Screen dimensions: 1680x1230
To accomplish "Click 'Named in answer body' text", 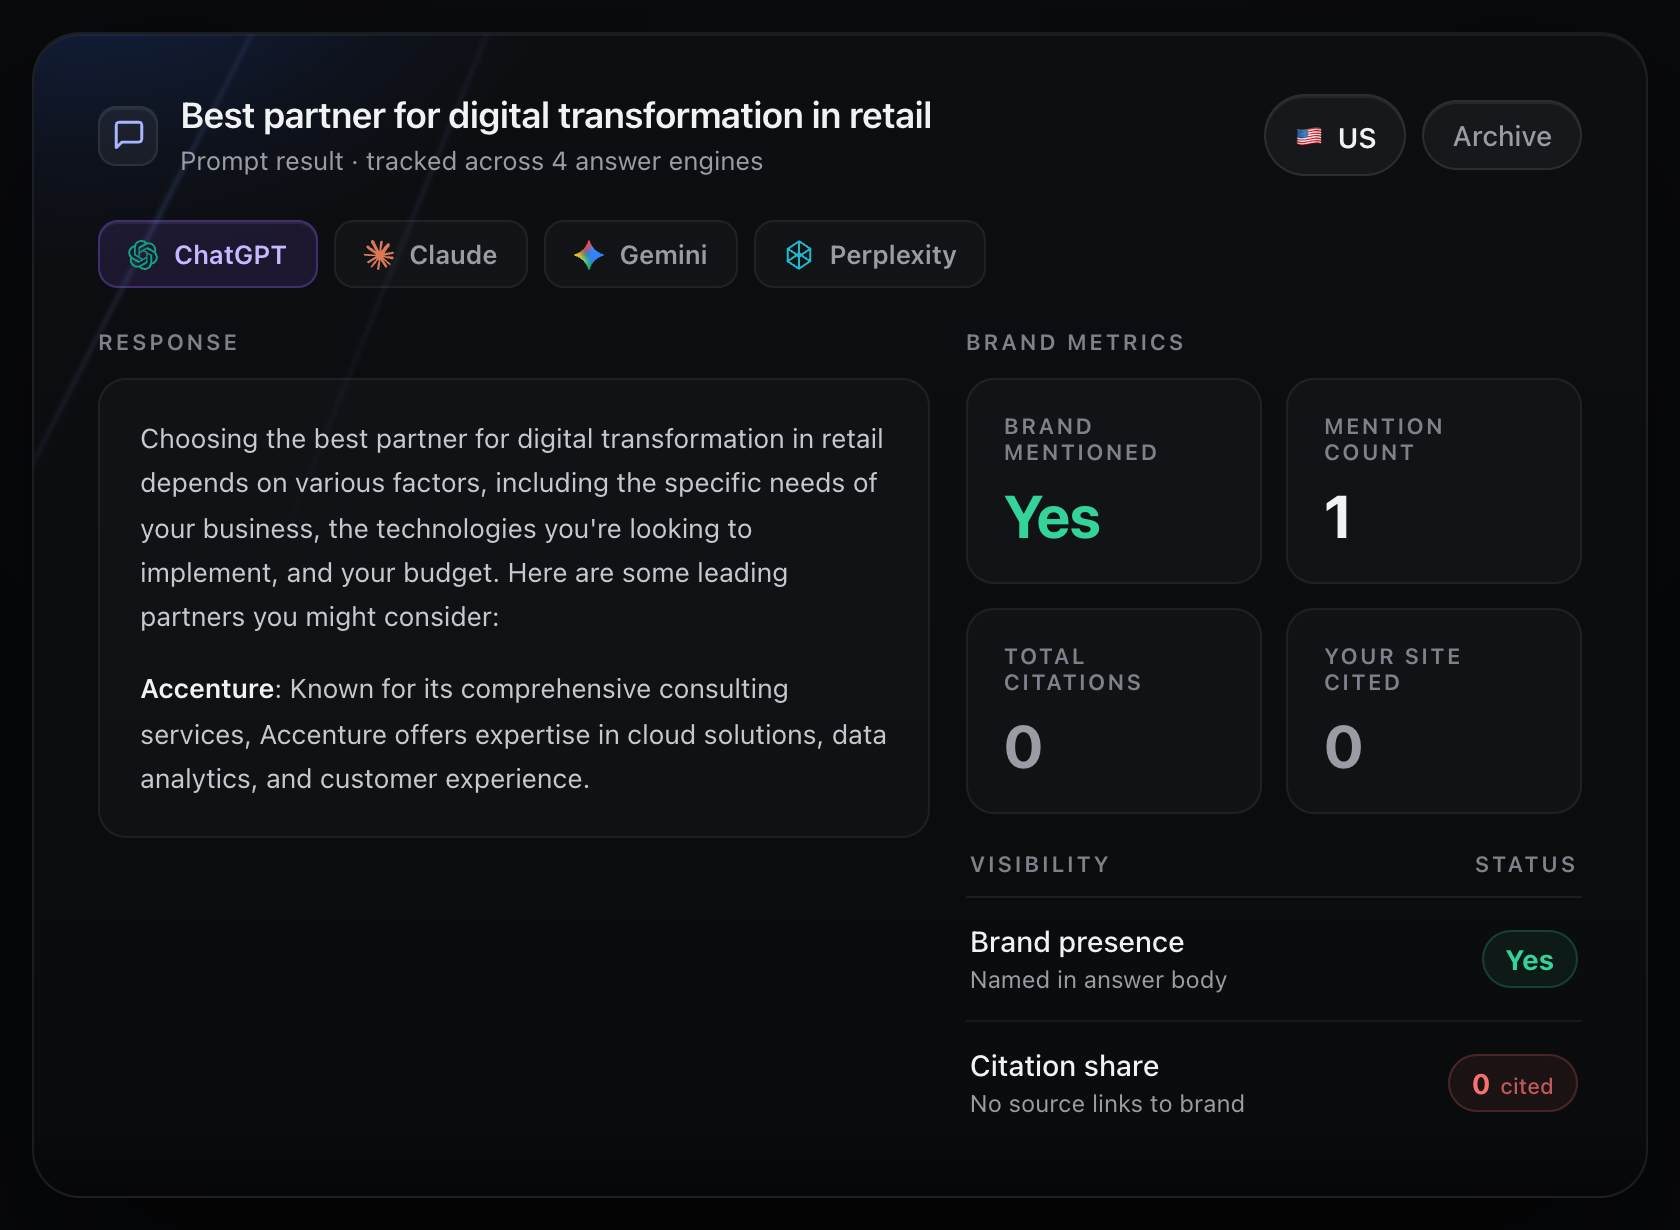I will pyautogui.click(x=1098, y=980).
